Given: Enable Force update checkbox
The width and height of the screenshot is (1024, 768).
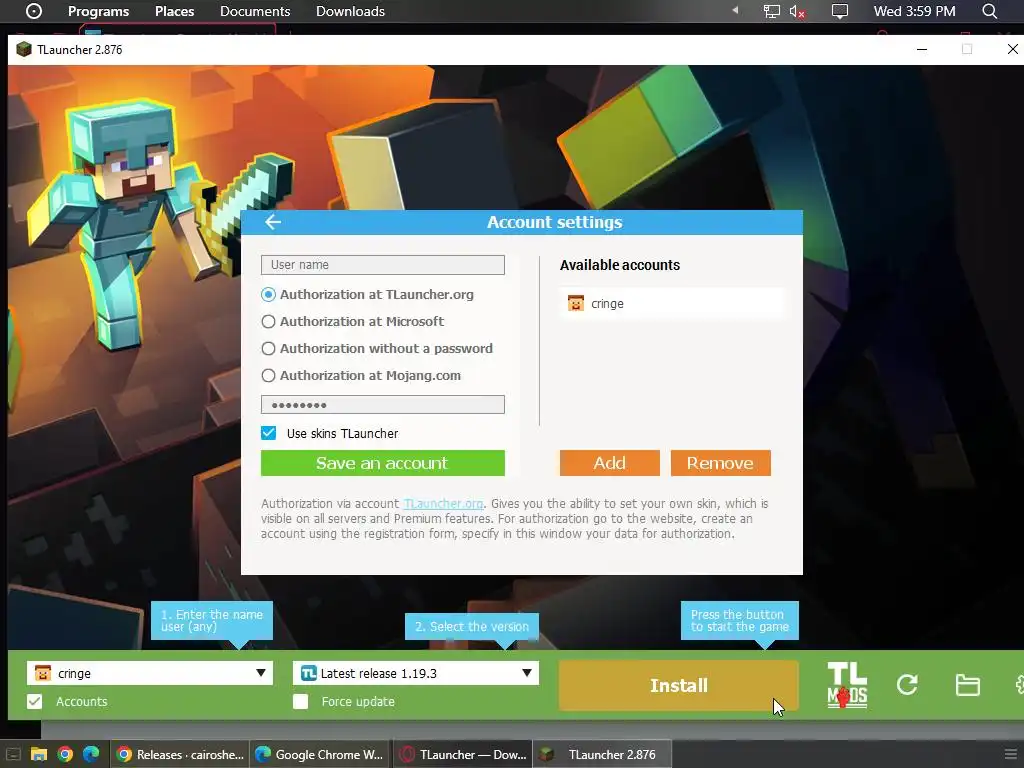Looking at the screenshot, I should click(300, 701).
